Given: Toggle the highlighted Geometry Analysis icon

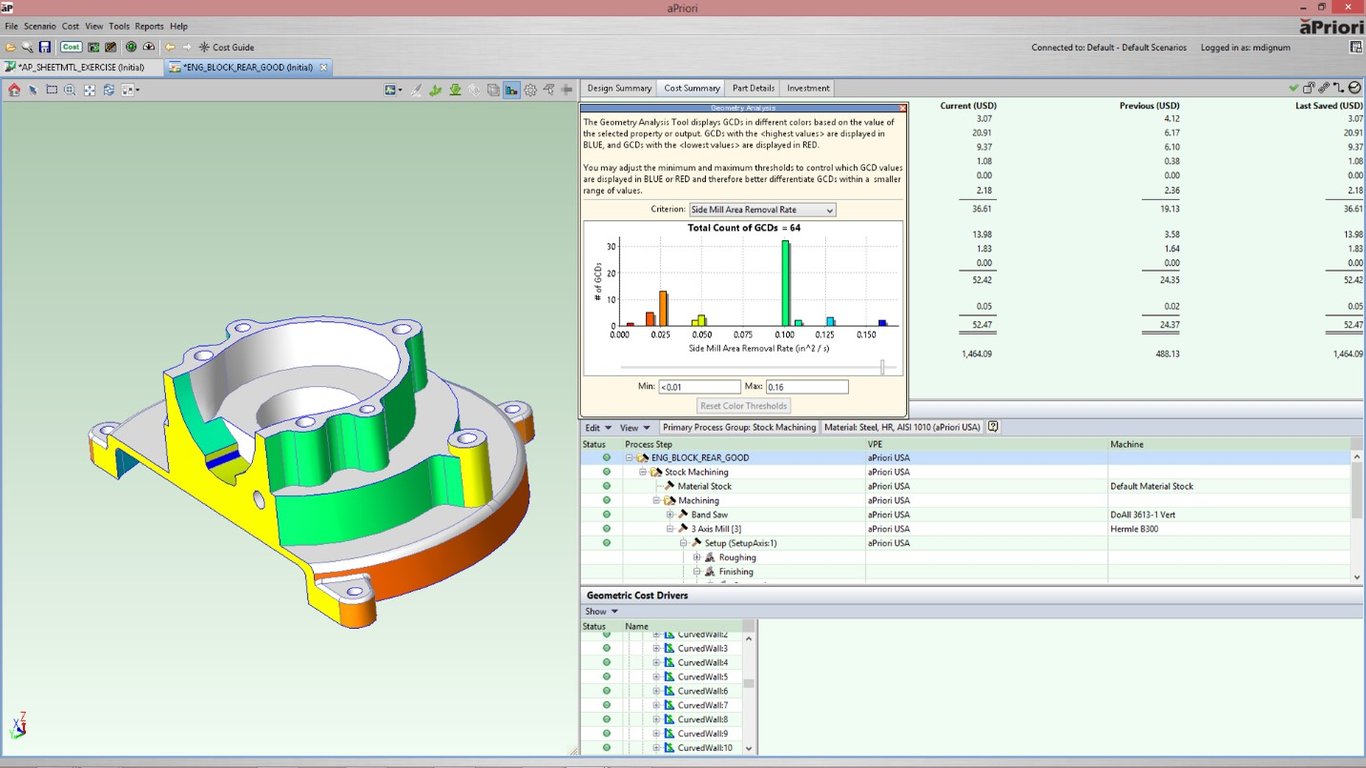Looking at the screenshot, I should click(x=511, y=89).
